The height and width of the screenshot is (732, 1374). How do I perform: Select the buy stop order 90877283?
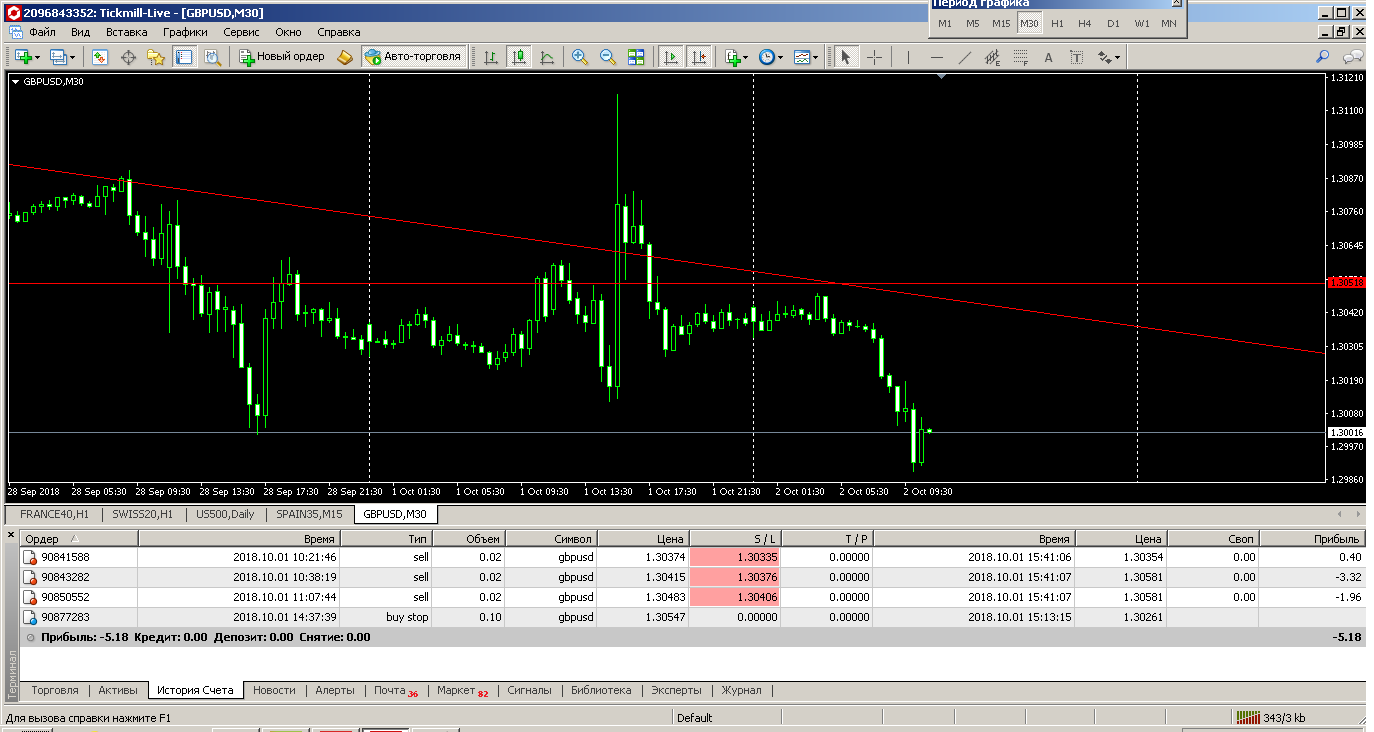692,617
